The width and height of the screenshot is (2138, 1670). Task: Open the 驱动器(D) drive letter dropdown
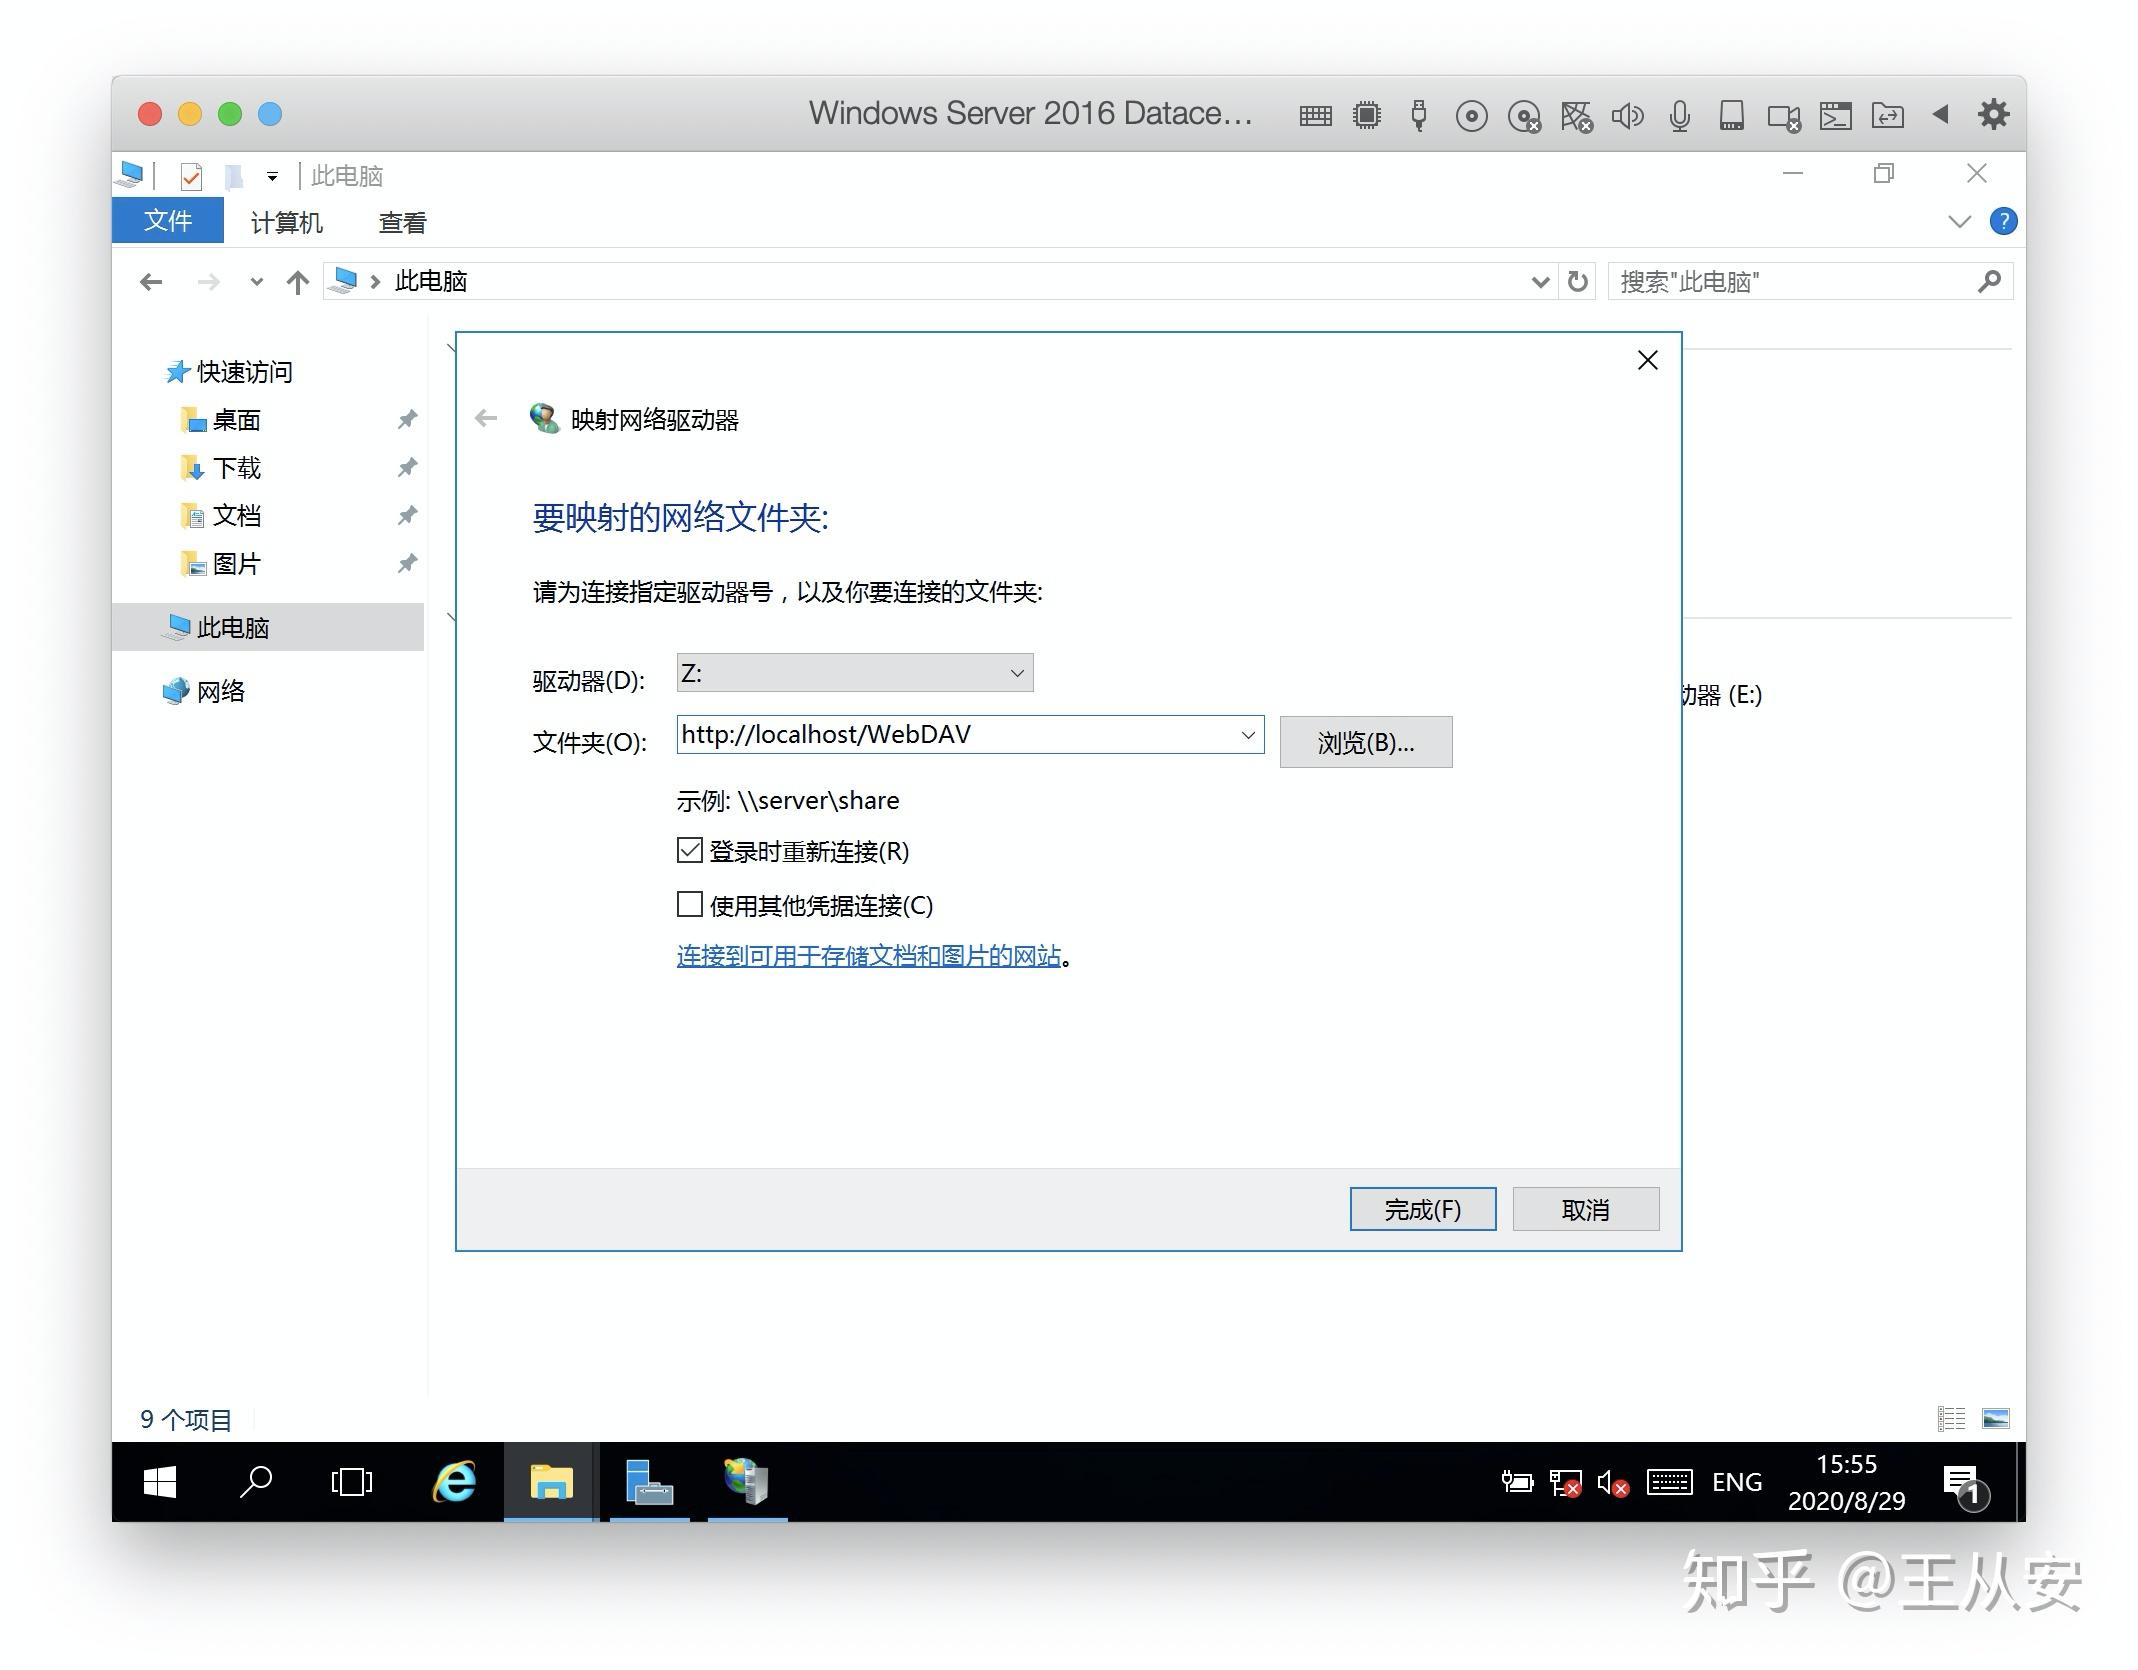tap(1017, 672)
